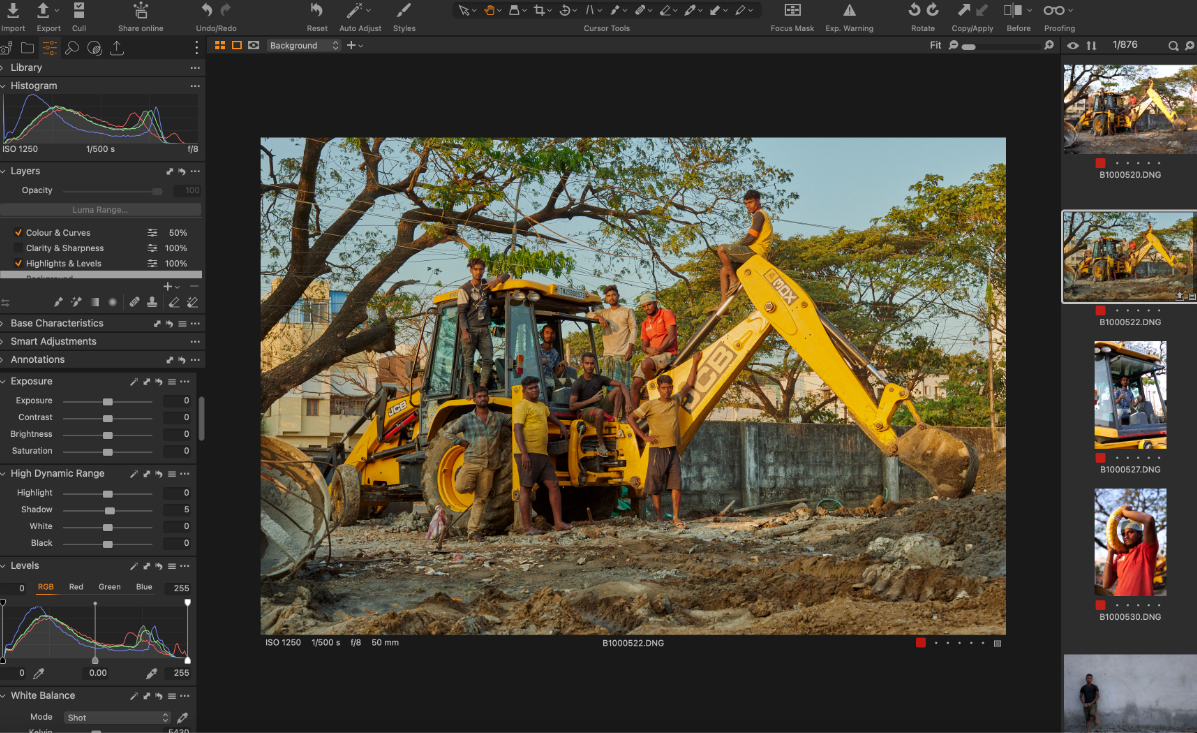Switch viewer to multi-view grid mode
This screenshot has height=733, width=1197.
[220, 45]
